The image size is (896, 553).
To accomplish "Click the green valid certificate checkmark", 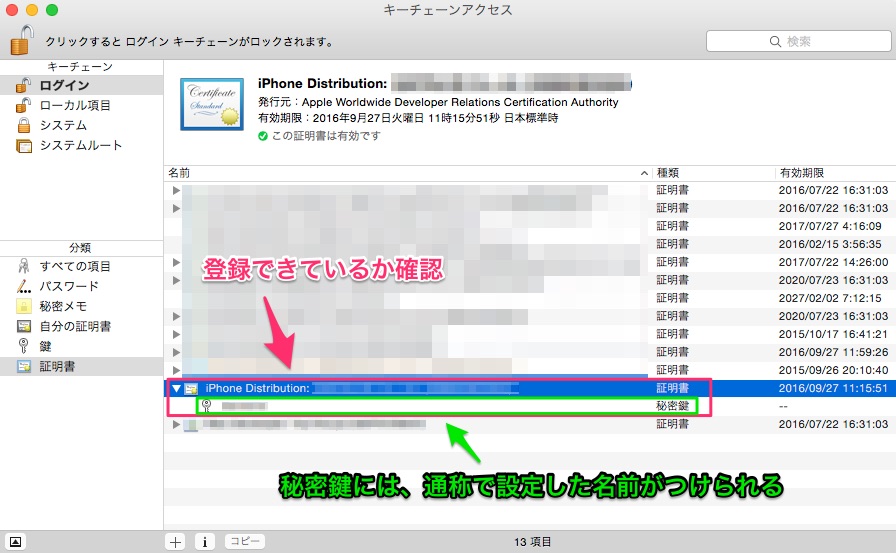I will pyautogui.click(x=263, y=136).
